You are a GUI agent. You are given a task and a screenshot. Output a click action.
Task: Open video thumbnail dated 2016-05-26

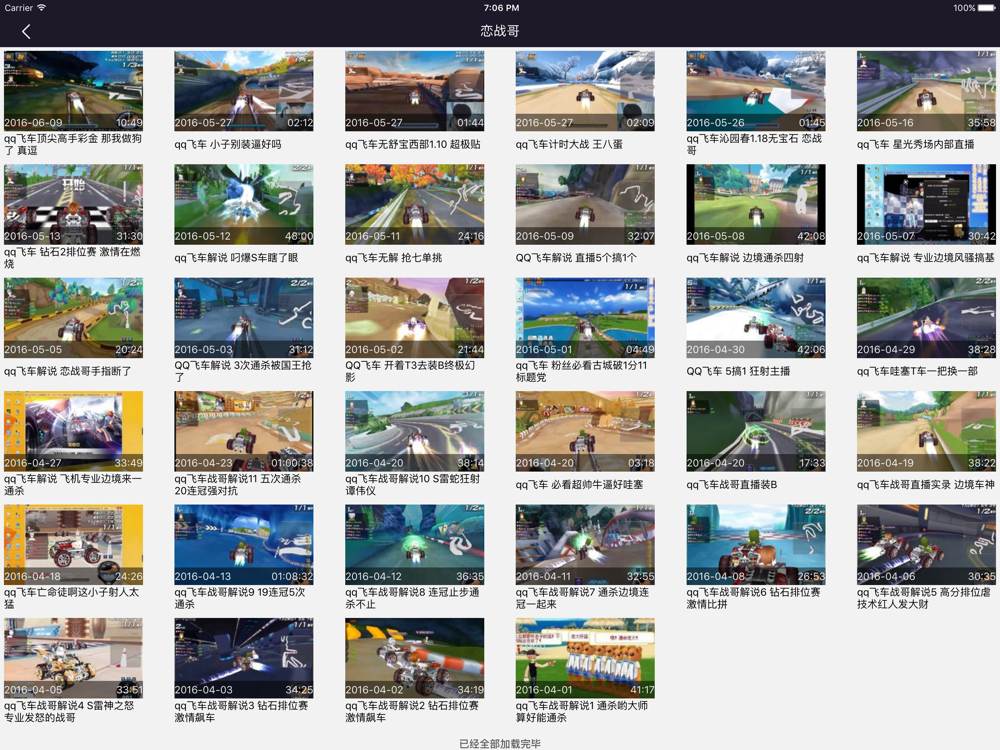(x=756, y=91)
